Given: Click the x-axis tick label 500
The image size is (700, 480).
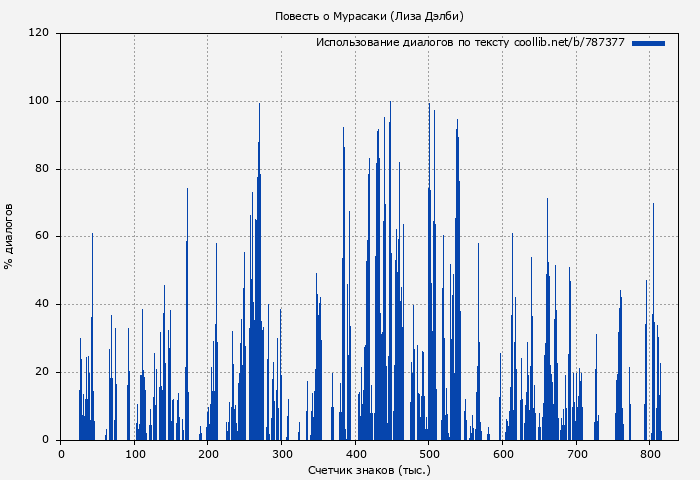Looking at the screenshot, I should coord(429,454).
